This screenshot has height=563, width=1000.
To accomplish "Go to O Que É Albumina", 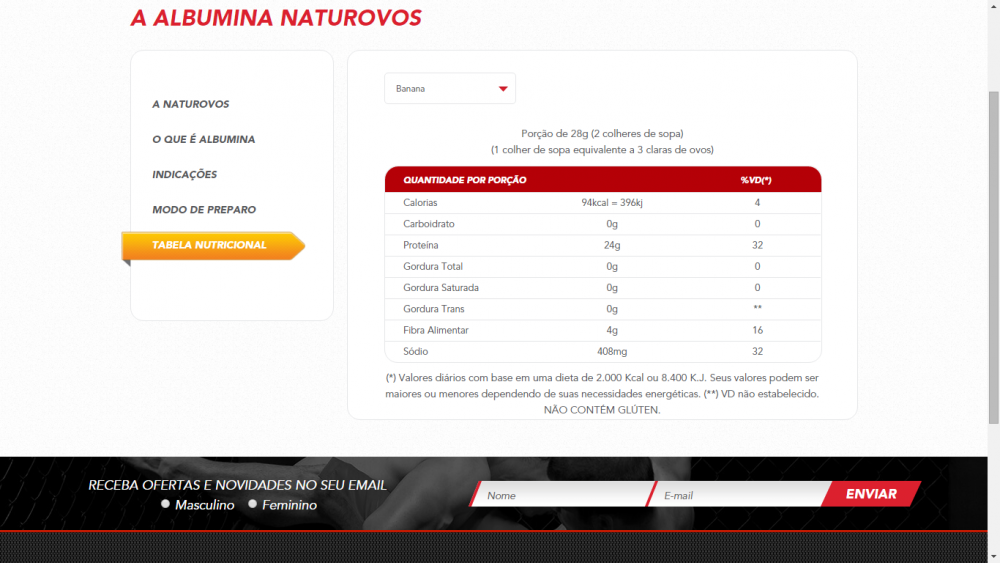I will [203, 140].
